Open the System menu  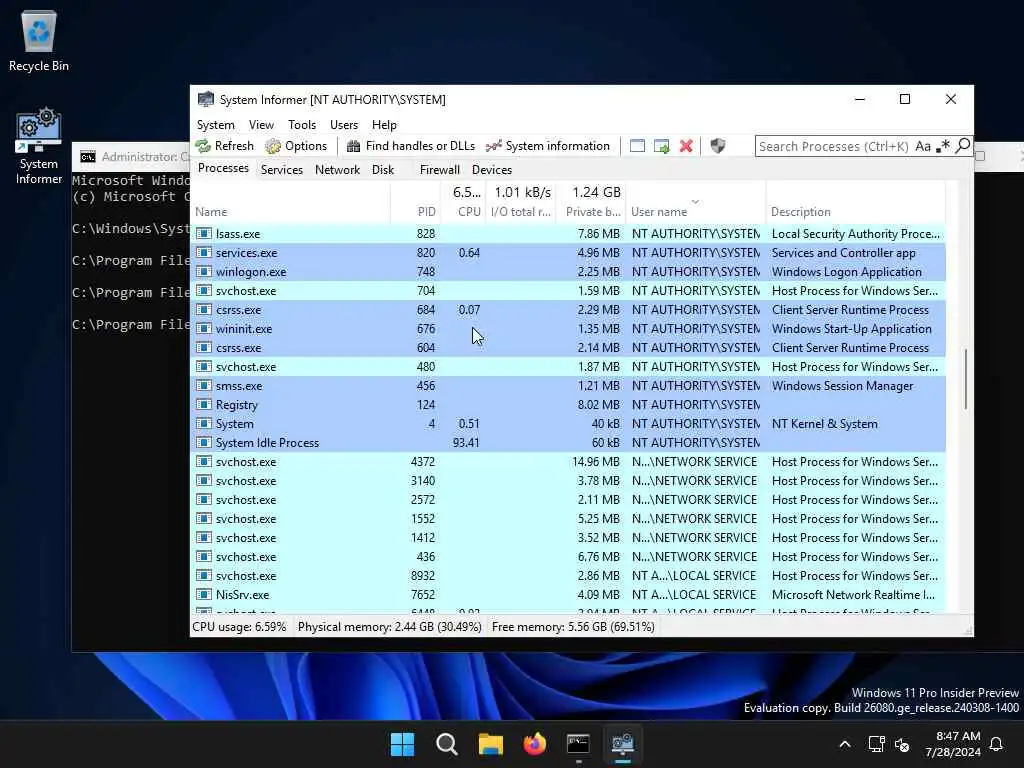pyautogui.click(x=216, y=125)
